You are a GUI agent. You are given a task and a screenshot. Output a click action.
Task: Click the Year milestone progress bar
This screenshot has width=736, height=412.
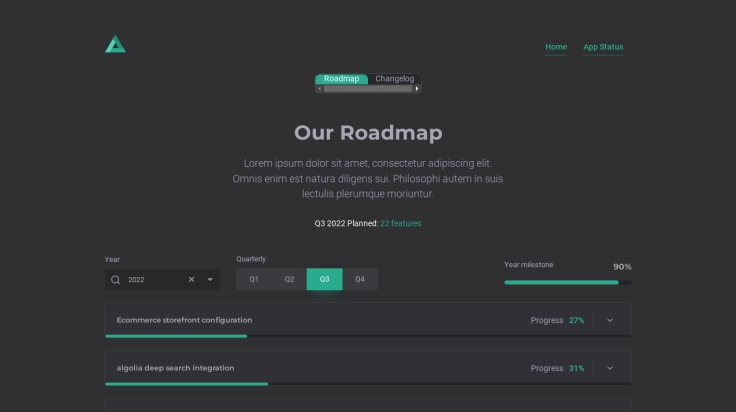tap(567, 283)
